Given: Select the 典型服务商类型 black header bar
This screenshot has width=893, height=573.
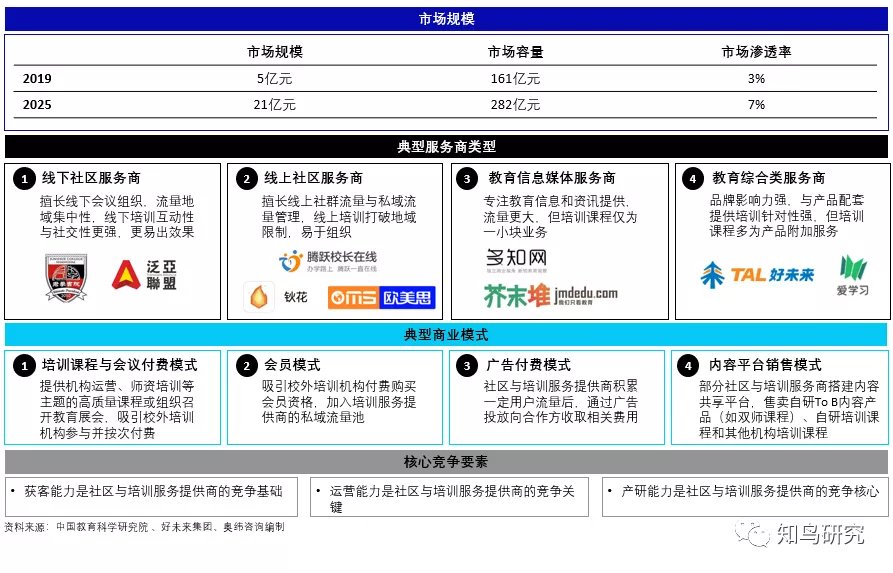Looking at the screenshot, I should pos(446,147).
